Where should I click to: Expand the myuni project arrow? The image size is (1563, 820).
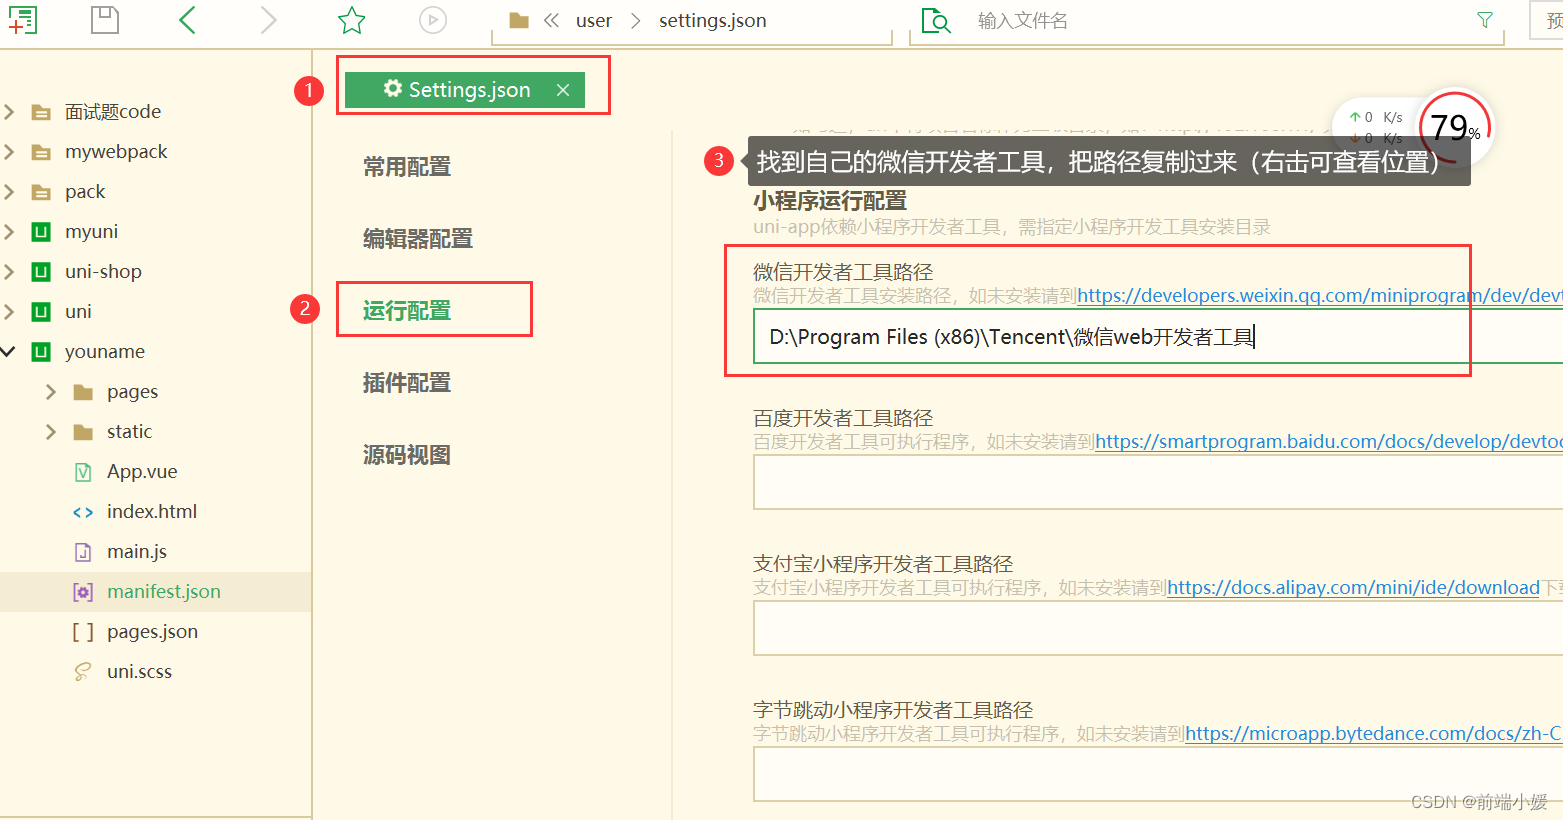[9, 232]
